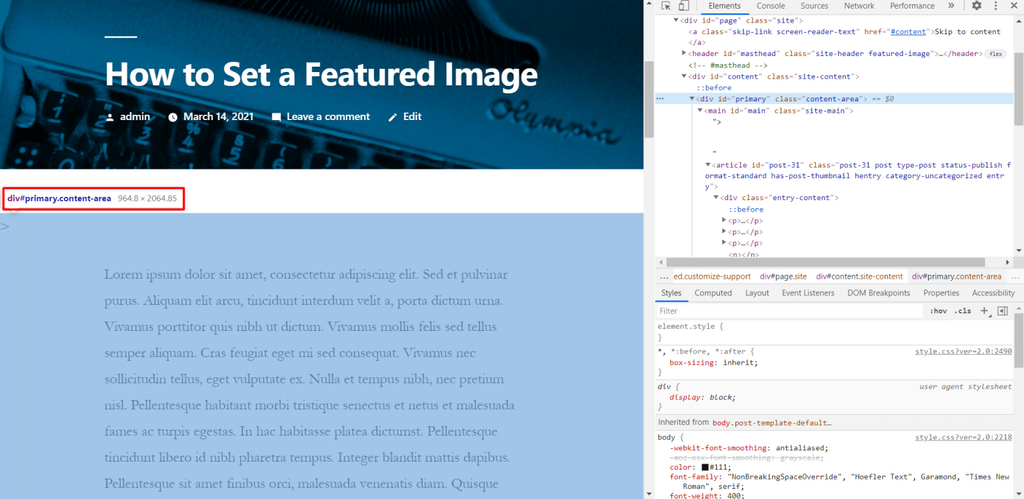Collapse the main#main node
This screenshot has height=499, width=1024.
coord(700,110)
